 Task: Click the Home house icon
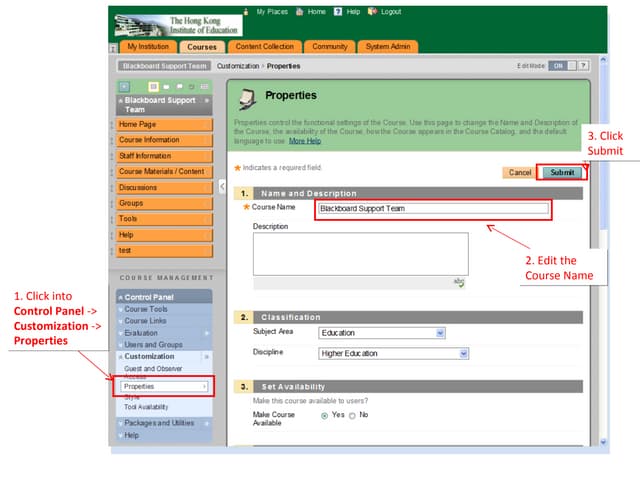click(300, 11)
